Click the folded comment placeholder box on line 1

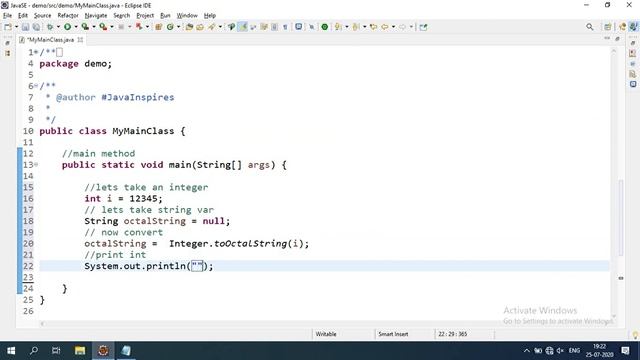point(60,52)
